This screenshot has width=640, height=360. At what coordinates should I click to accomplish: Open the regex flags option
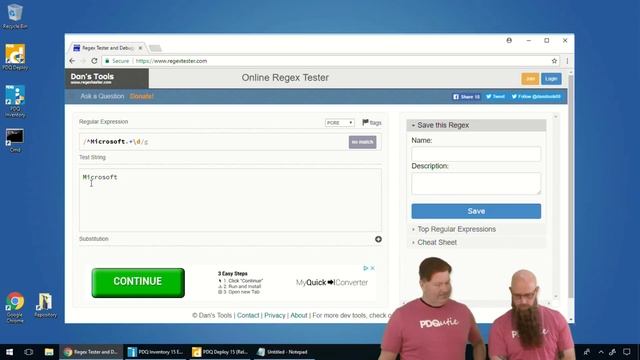(x=371, y=122)
